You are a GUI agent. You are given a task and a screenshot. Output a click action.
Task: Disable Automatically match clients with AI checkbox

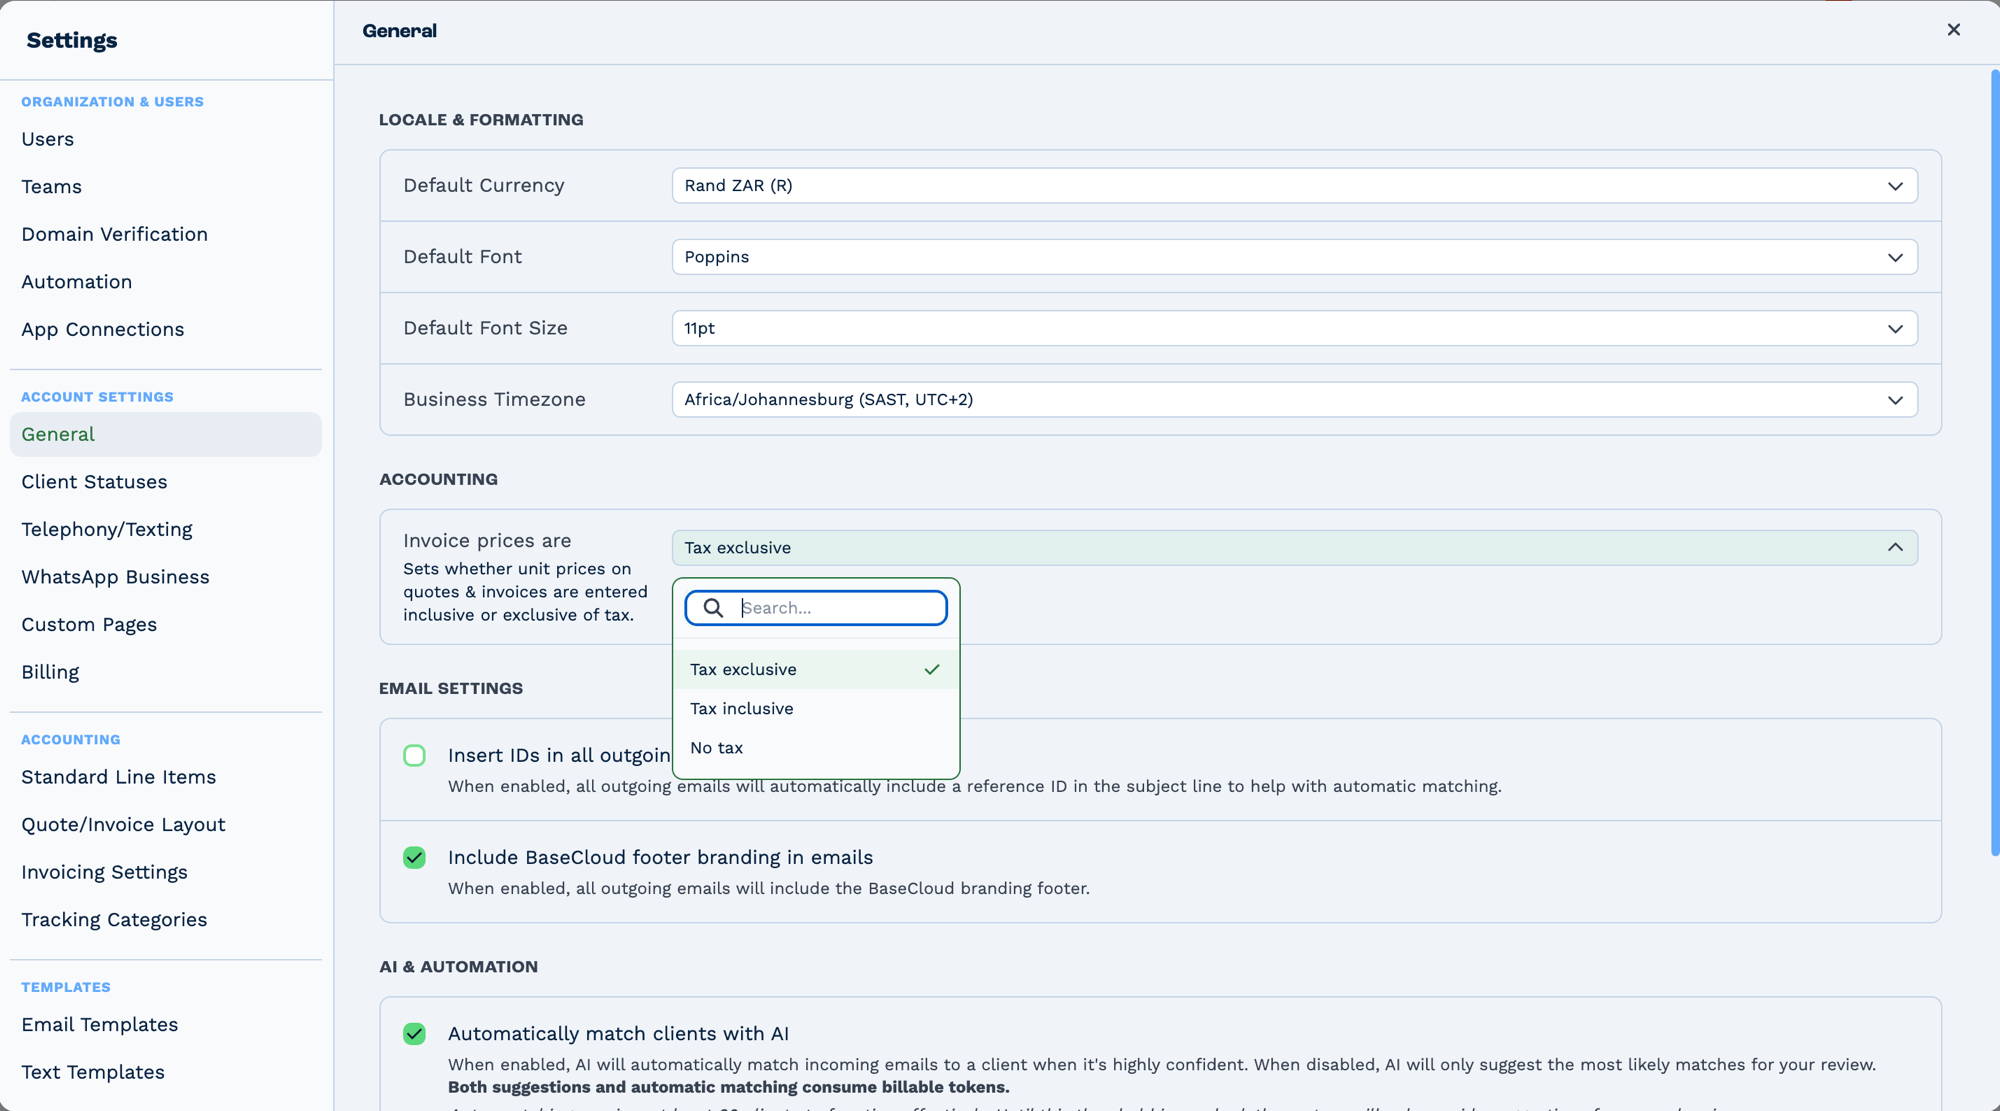(x=414, y=1033)
